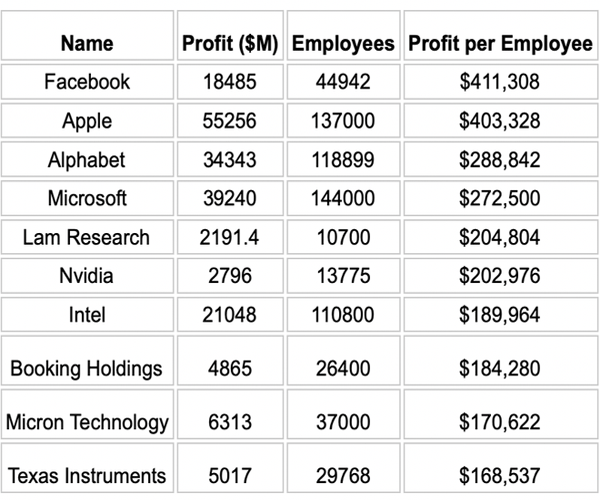
Task: Click the Profit per Employee header
Action: [x=499, y=44]
